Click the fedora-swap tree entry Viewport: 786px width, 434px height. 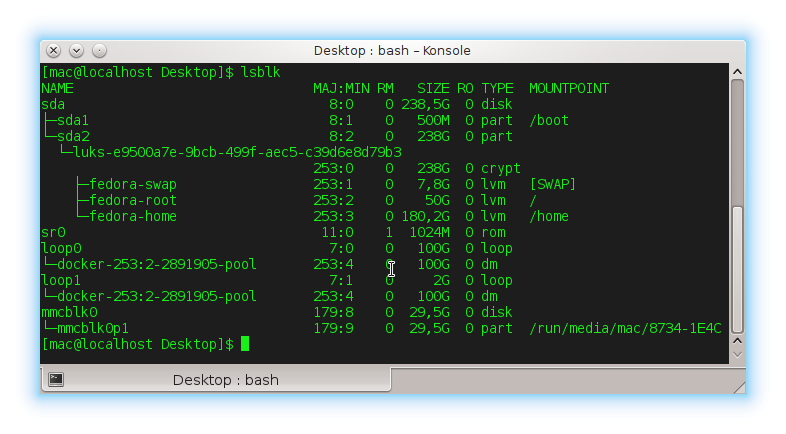[132, 184]
